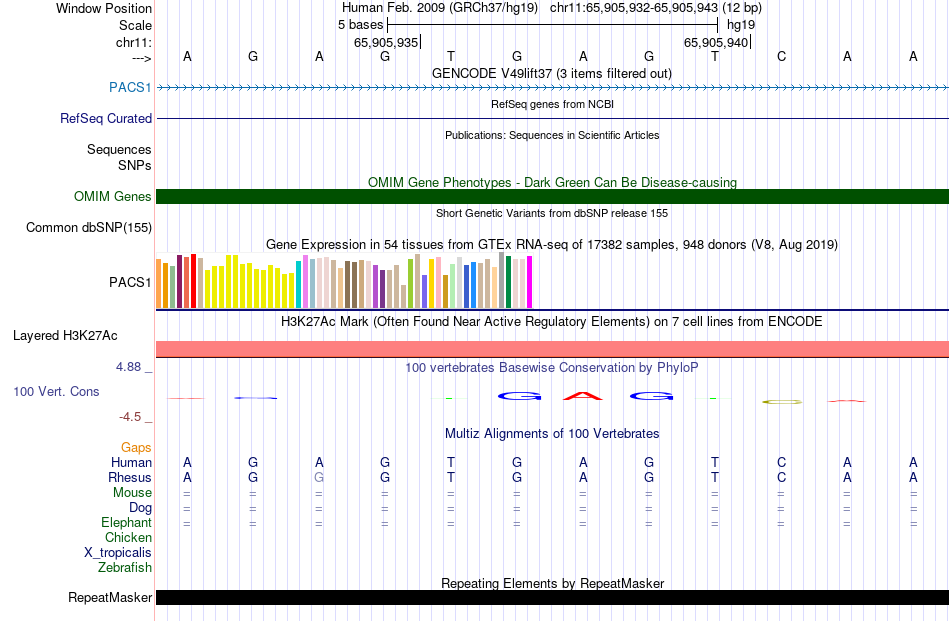Select the Human species row label

coord(131,463)
